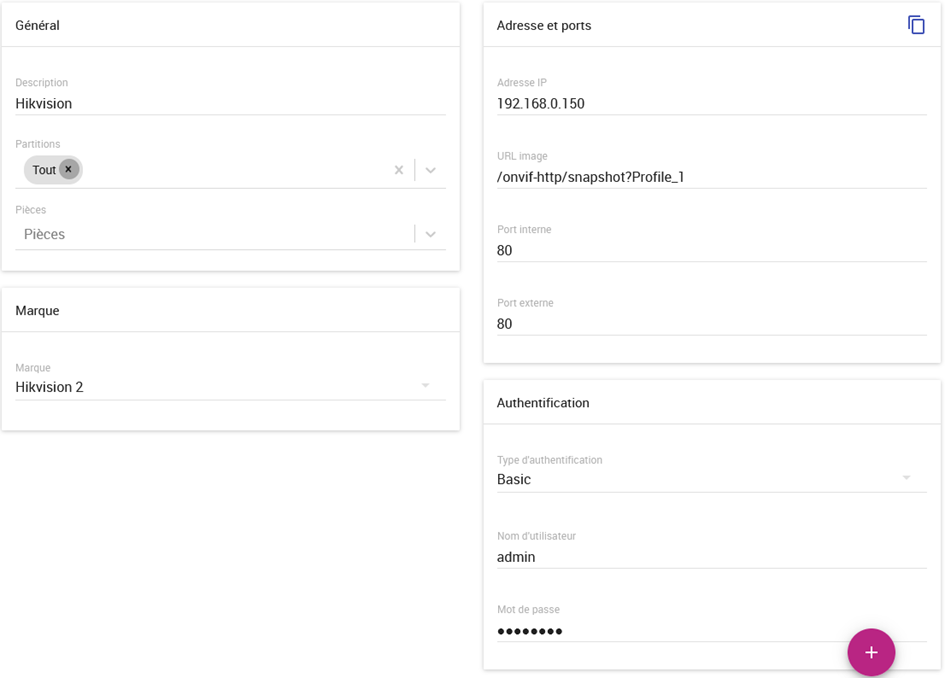Clear all selected partitions
The width and height of the screenshot is (945, 678).
click(398, 170)
